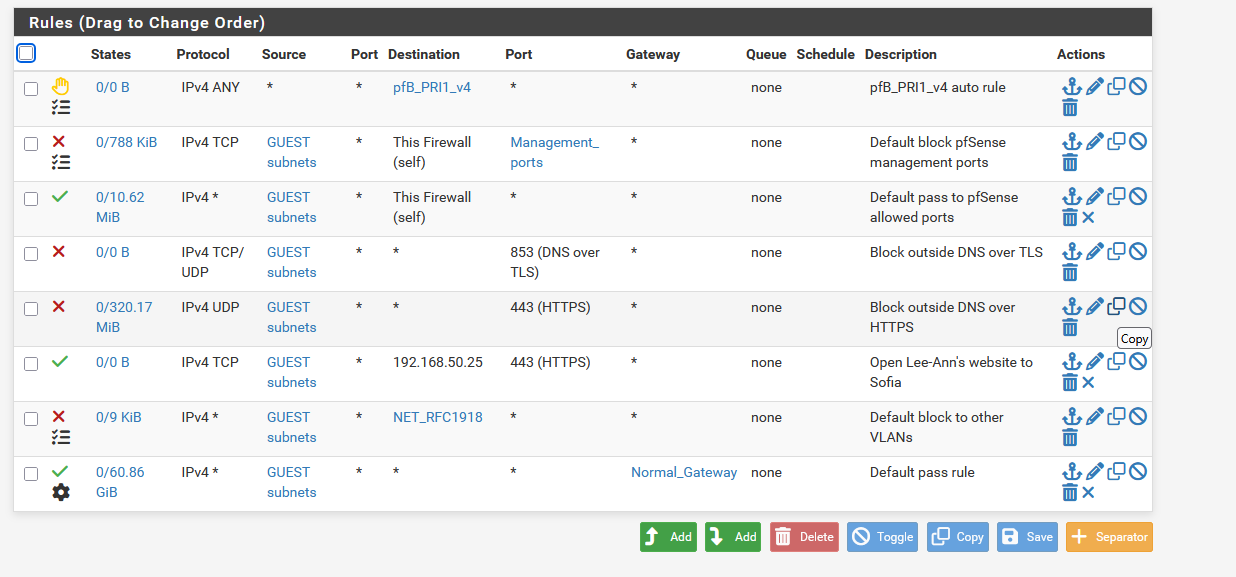Copy the Block outside DNS over HTTPS rule
Screen dimensions: 1236x577
[1116, 306]
